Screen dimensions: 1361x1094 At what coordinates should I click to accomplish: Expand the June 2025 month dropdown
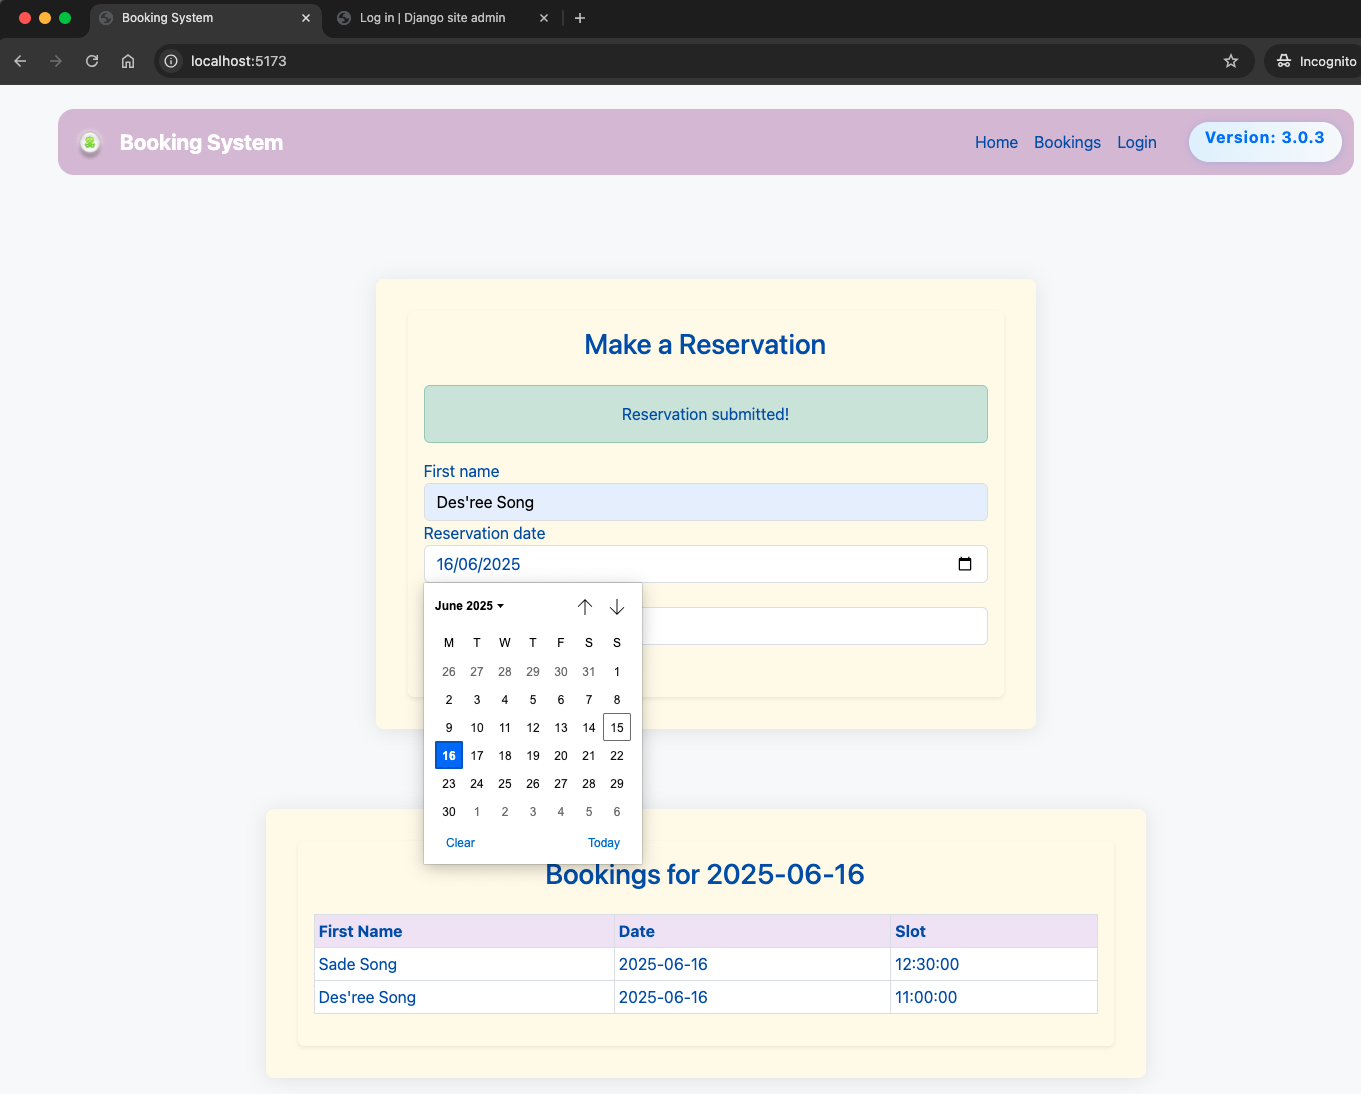tap(469, 606)
